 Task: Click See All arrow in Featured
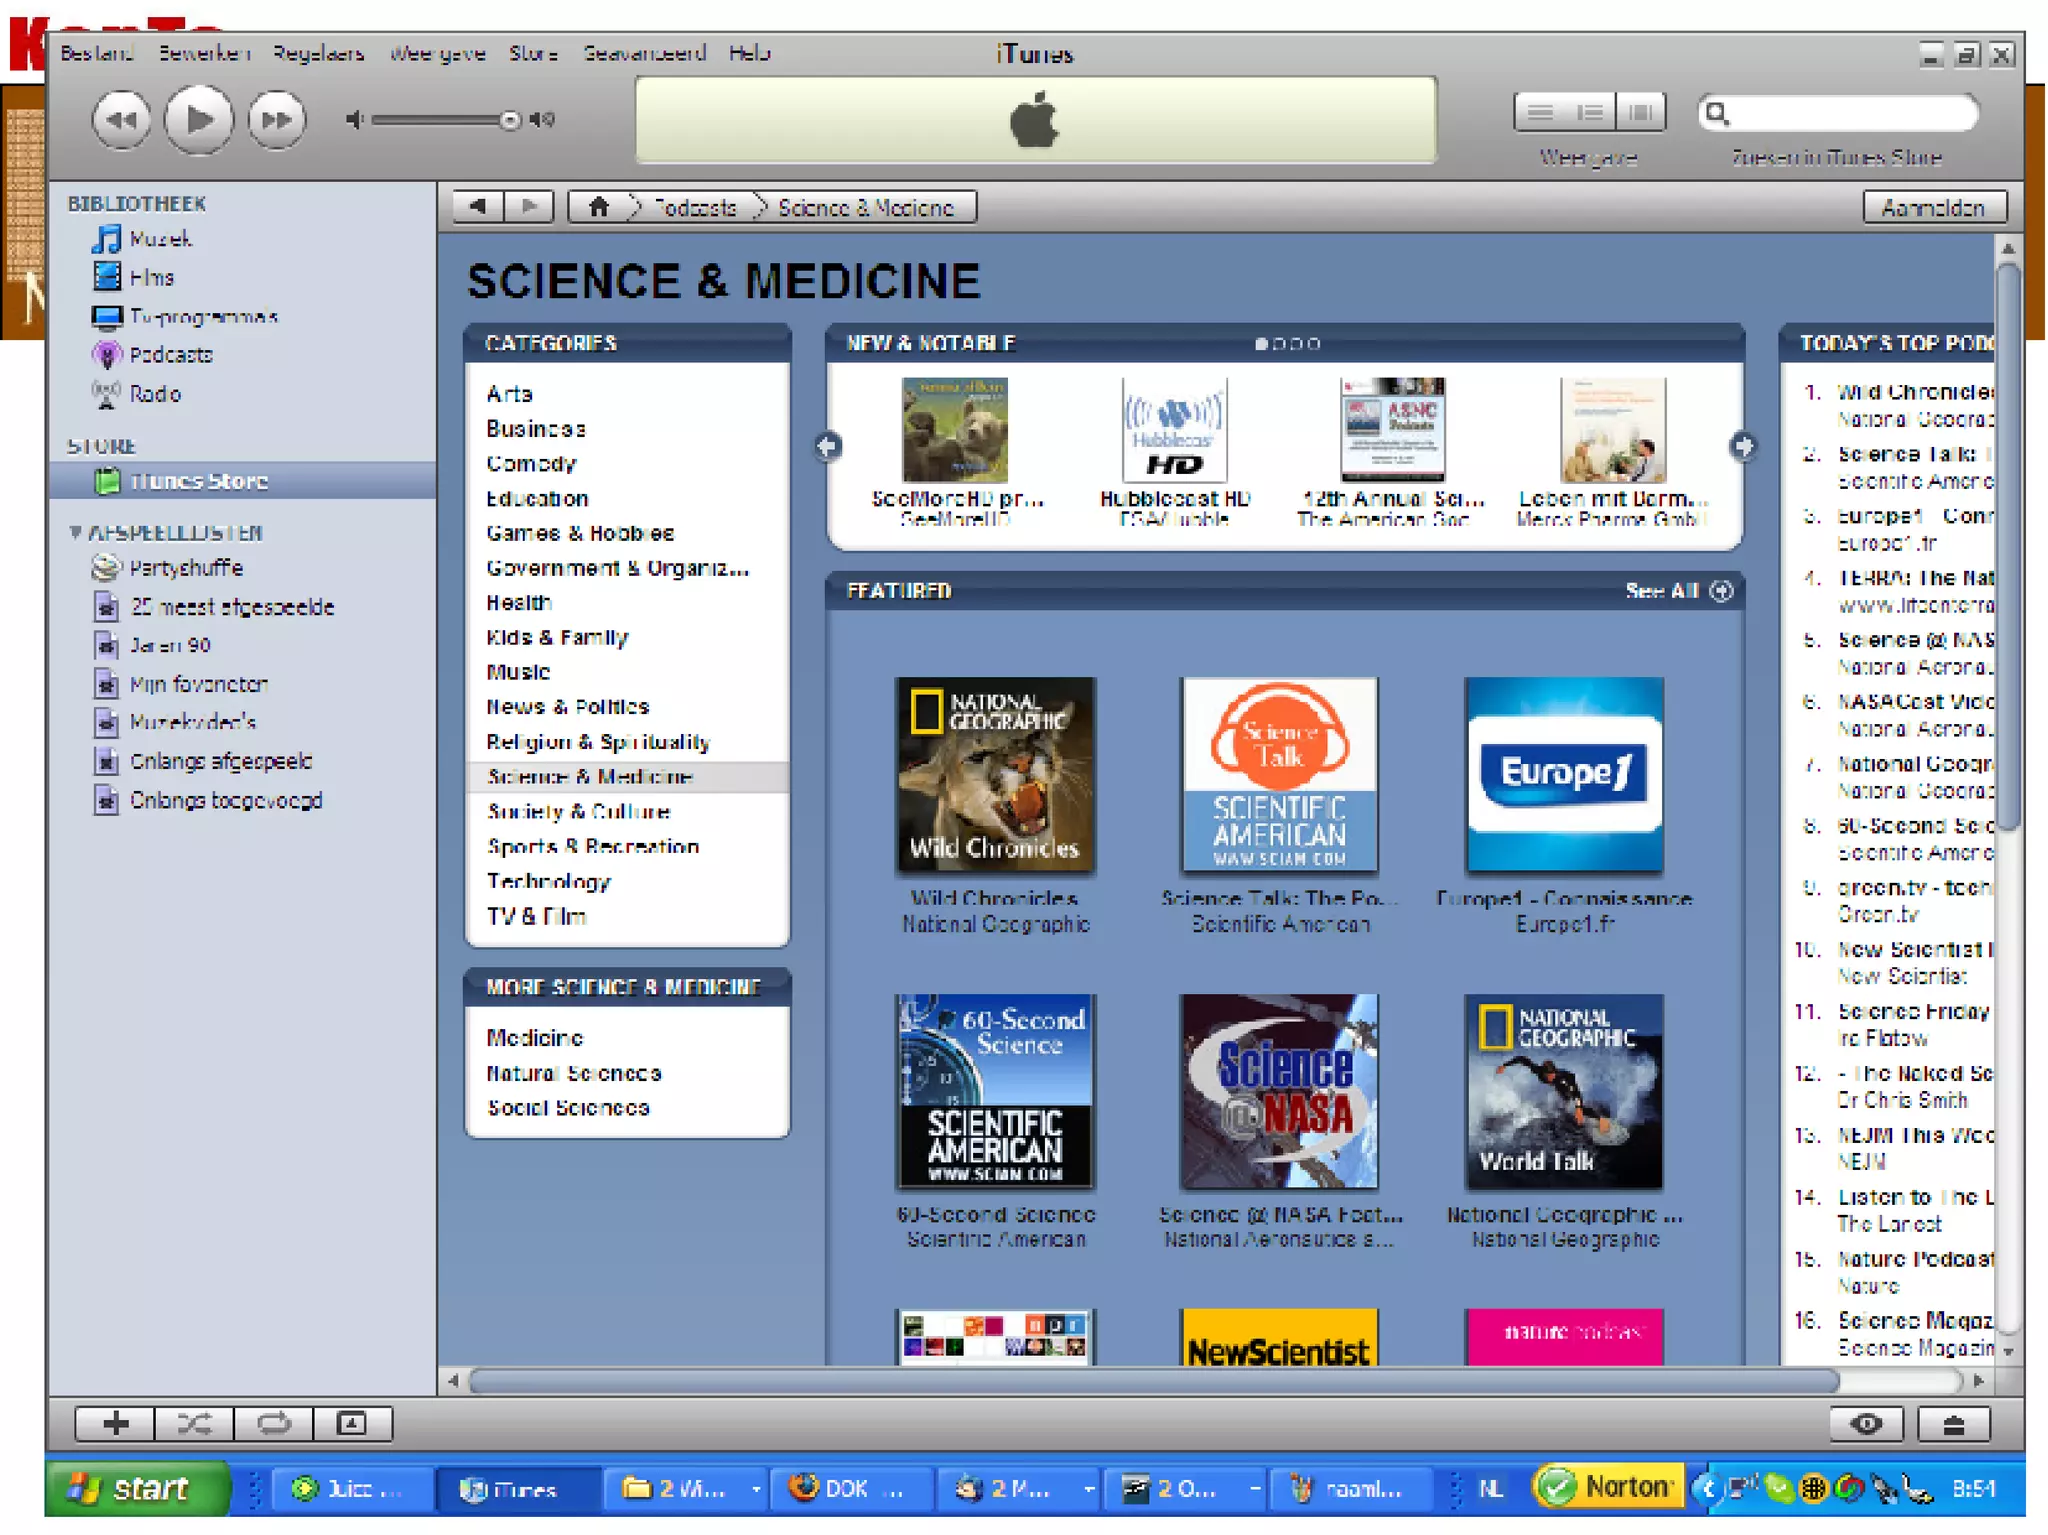click(1721, 591)
